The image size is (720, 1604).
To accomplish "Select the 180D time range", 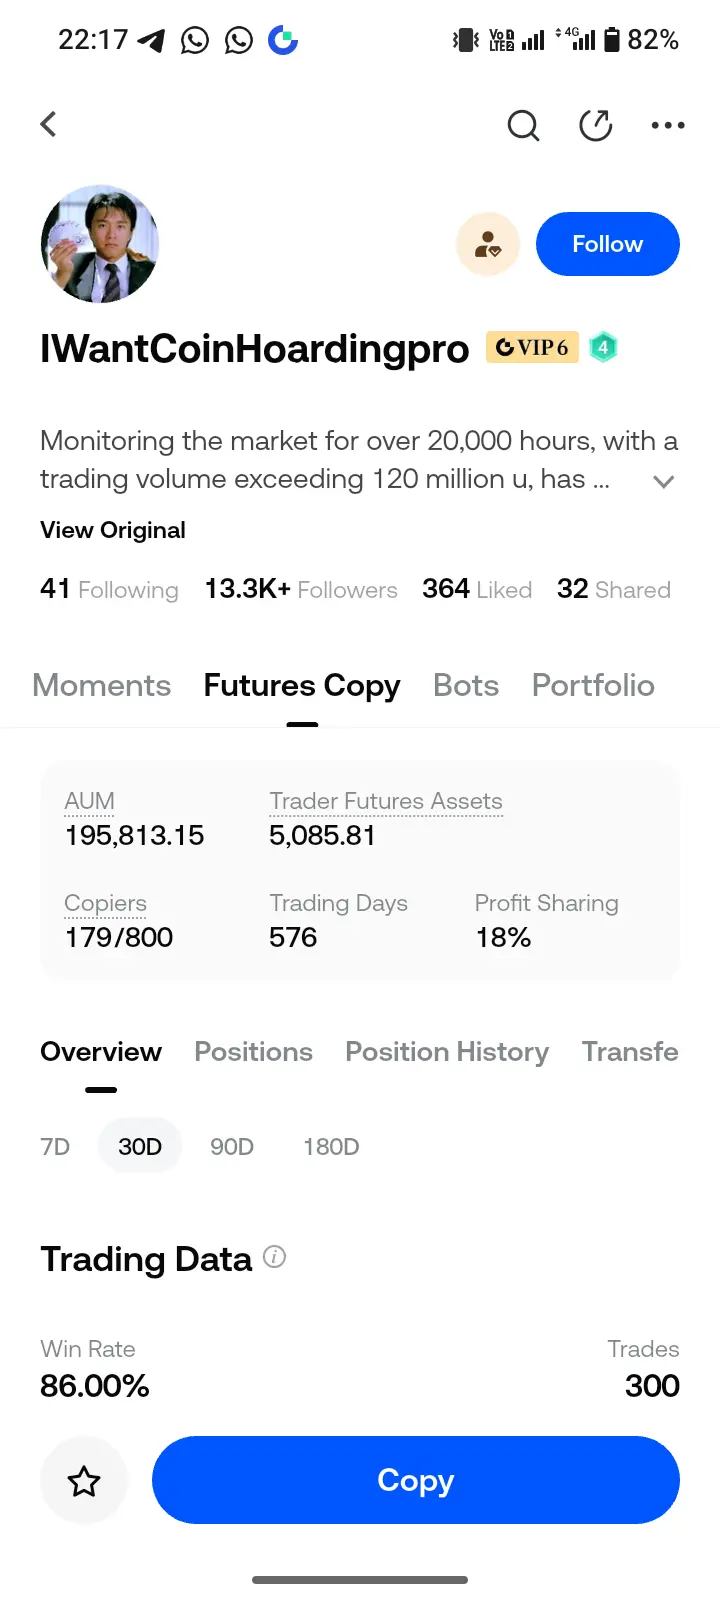I will point(331,1147).
